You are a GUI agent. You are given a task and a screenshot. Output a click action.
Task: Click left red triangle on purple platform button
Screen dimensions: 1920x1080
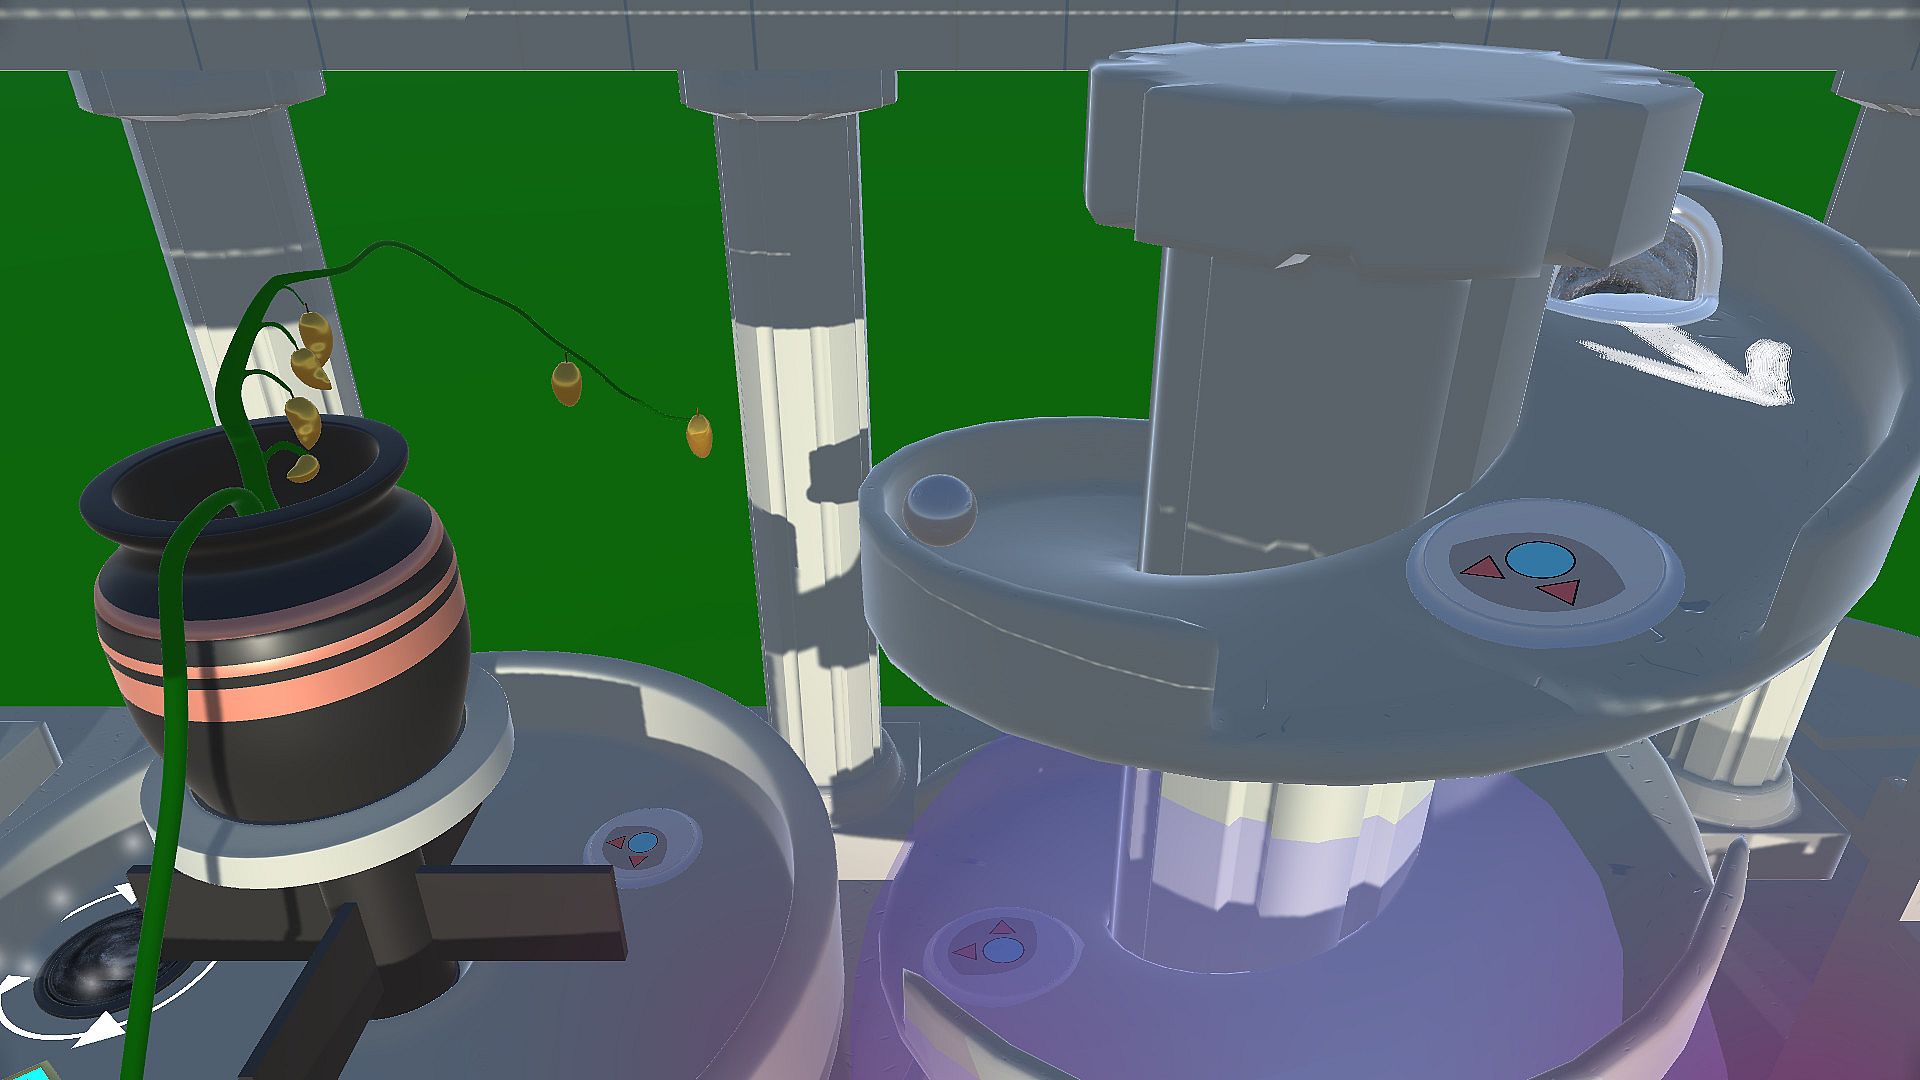coord(966,951)
